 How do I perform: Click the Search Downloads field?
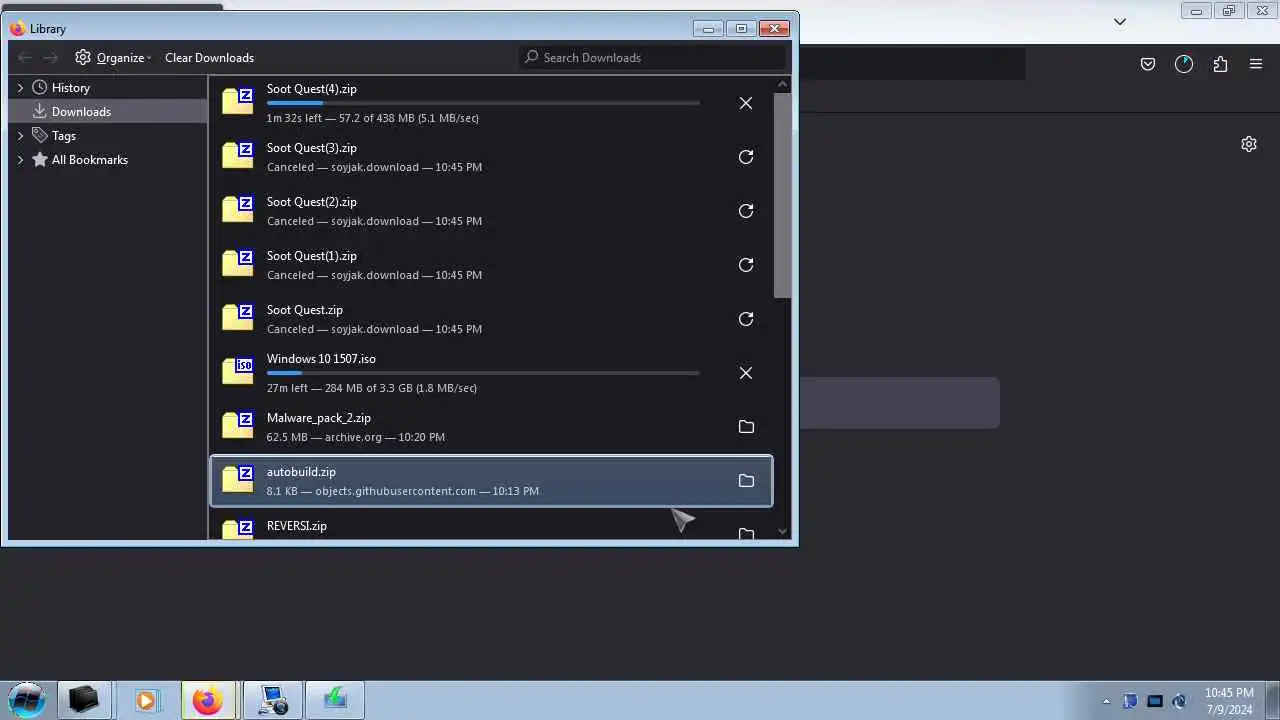click(x=653, y=58)
